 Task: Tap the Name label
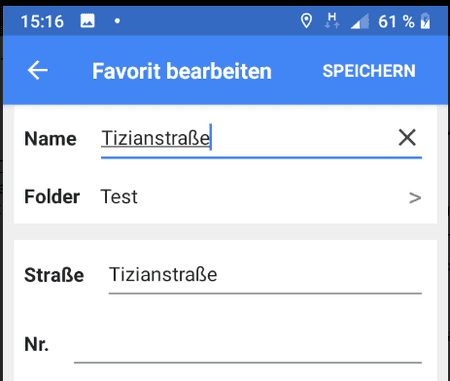[x=50, y=139]
